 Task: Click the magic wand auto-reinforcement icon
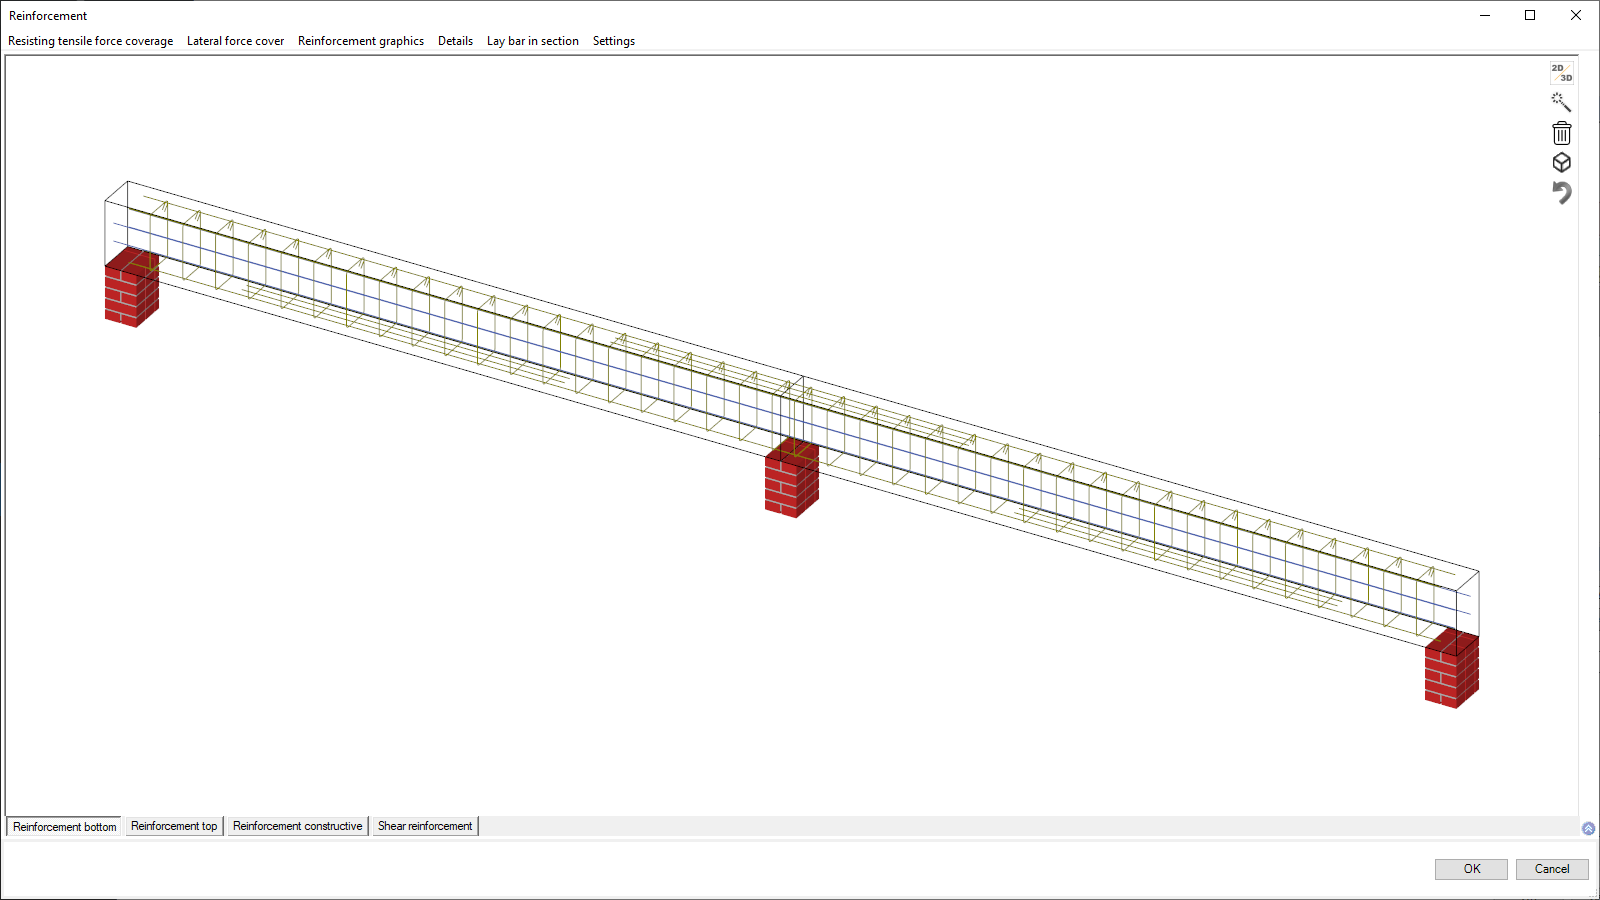pos(1561,103)
